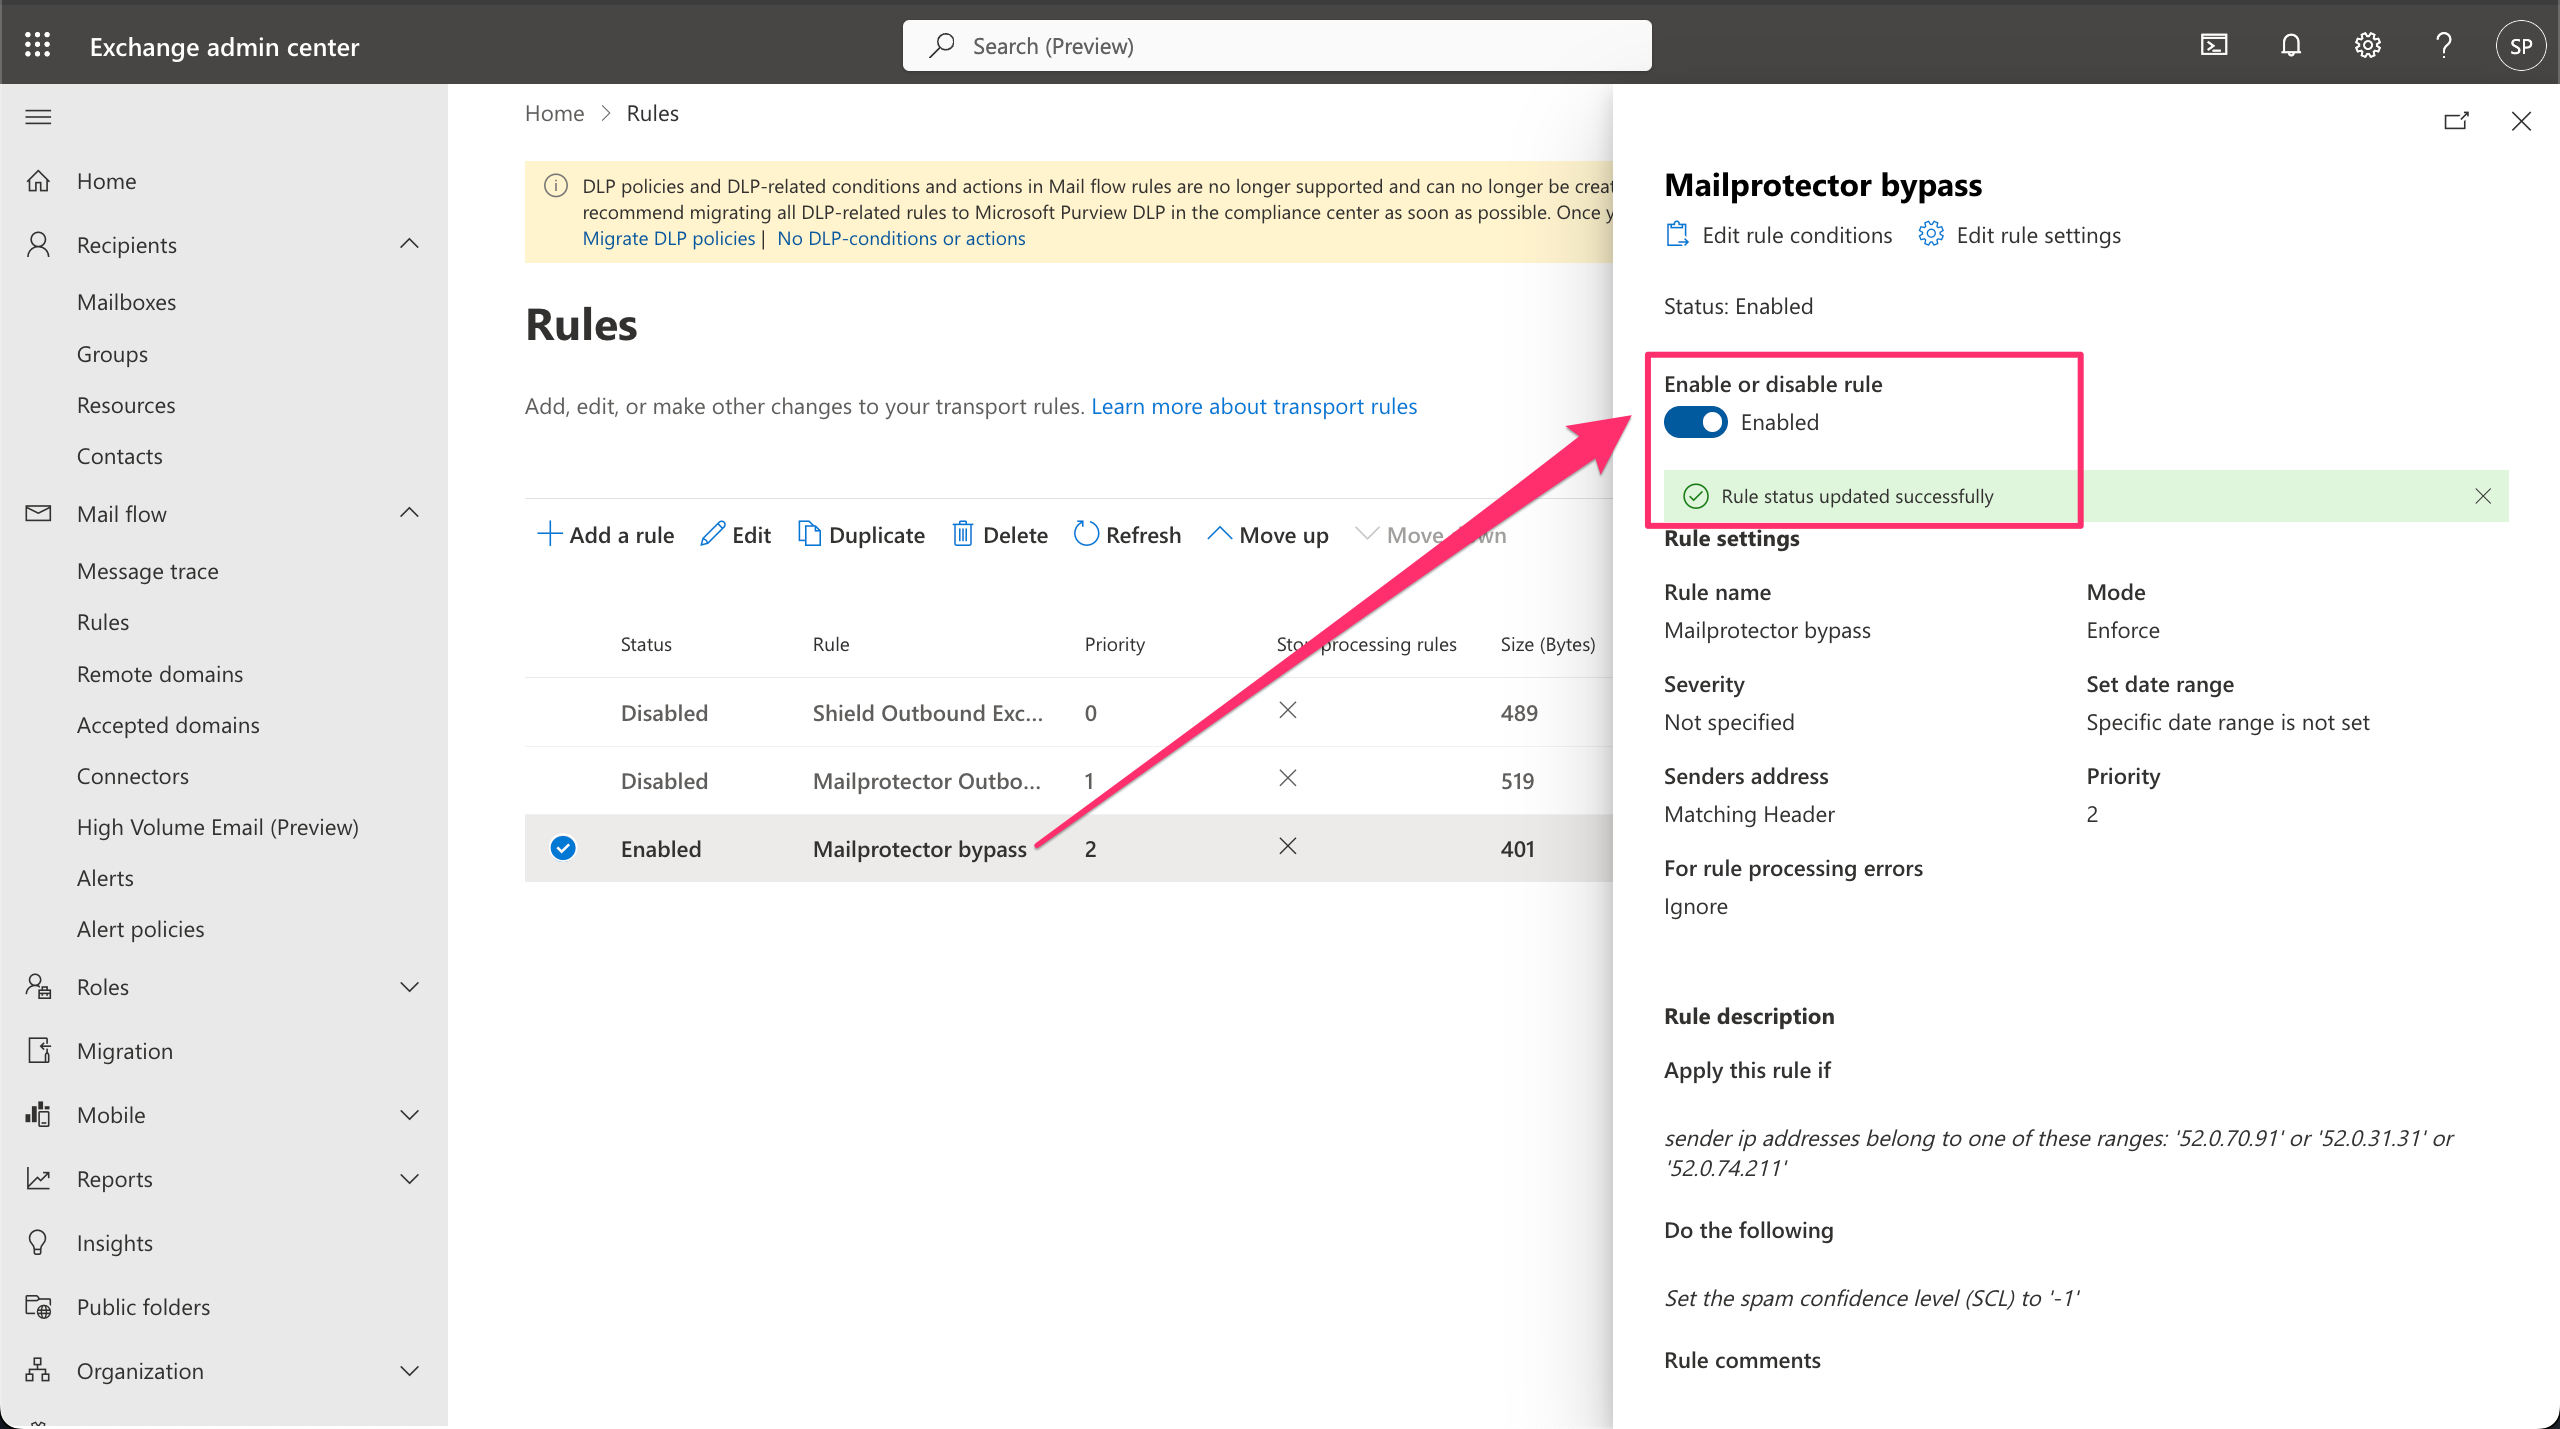The image size is (2560, 1429).
Task: Click the Recipients person icon
Action: pyautogui.click(x=38, y=245)
